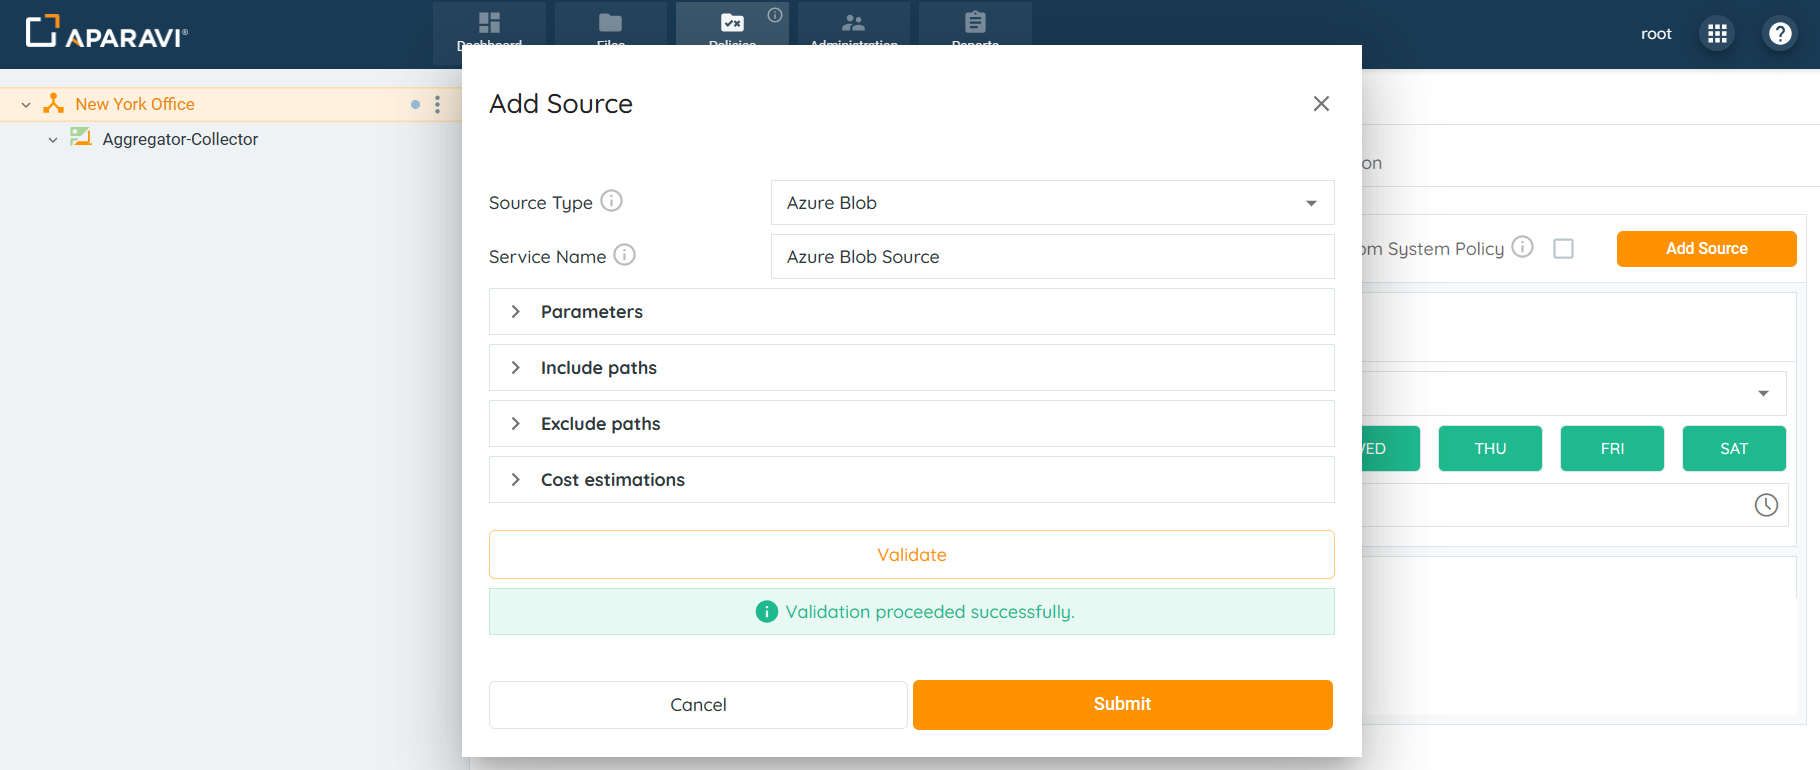
Task: Collapse the Aggregator-Collector tree node
Action: [x=53, y=140]
